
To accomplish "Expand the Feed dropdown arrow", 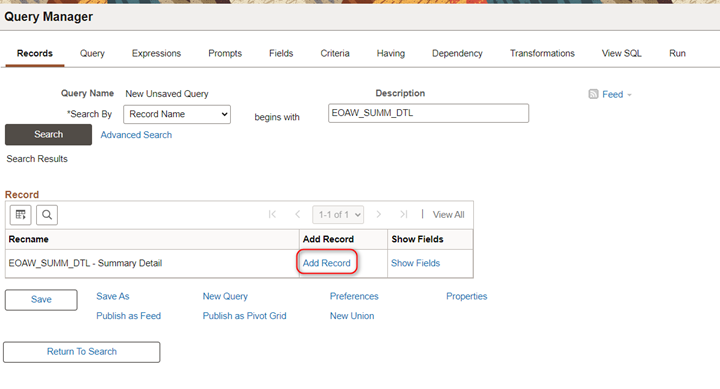I will (630, 95).
